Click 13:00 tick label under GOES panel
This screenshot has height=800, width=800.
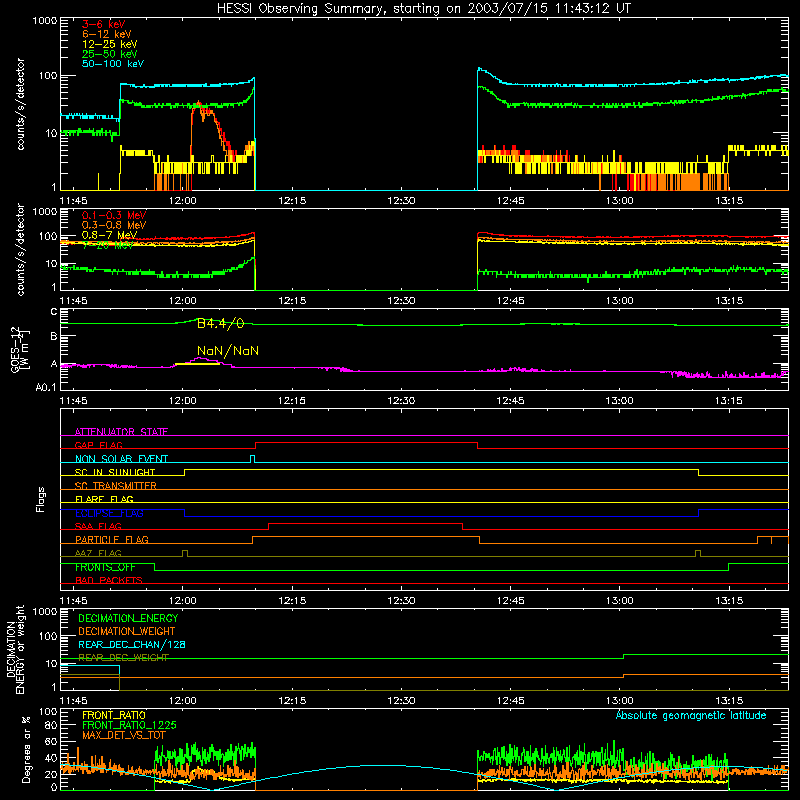pyautogui.click(x=619, y=401)
